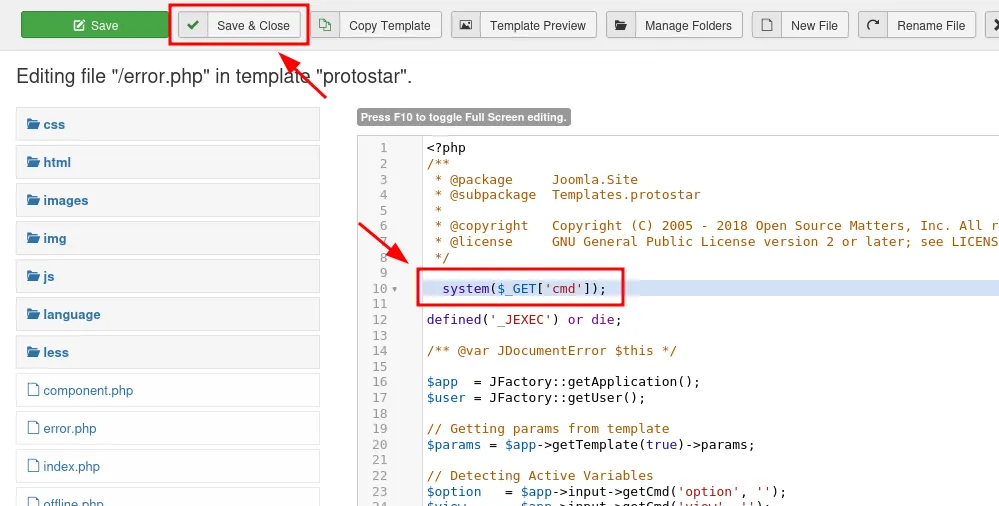Click the @package Joomla.Site comment line
Screen dimensions: 999x506
point(536,180)
